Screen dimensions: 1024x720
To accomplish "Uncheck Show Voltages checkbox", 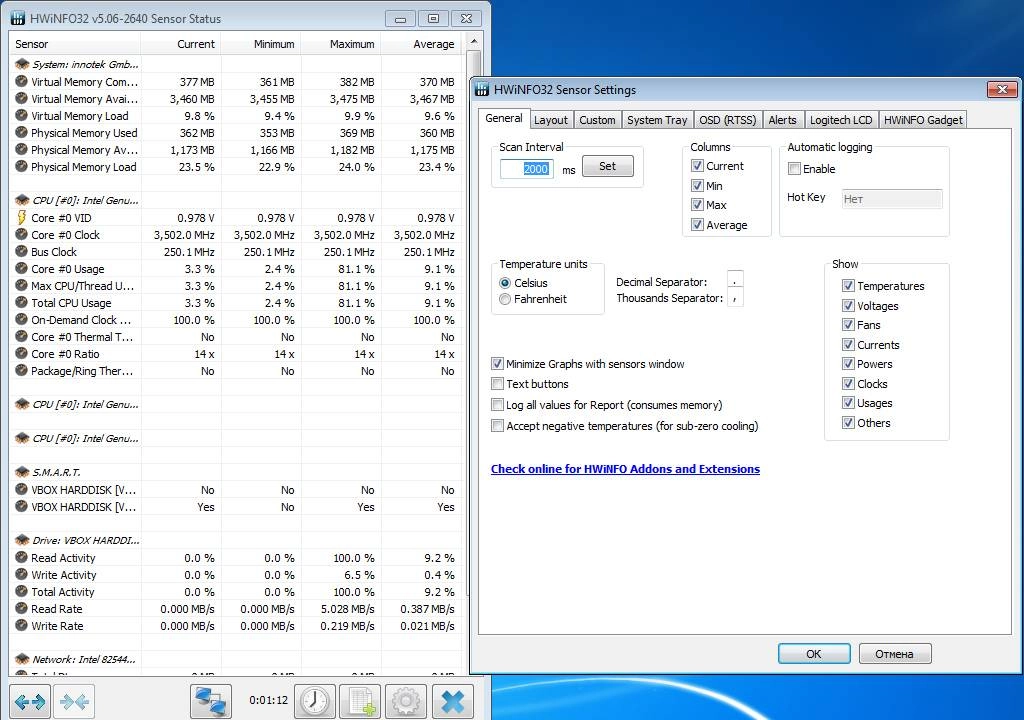I will point(848,306).
